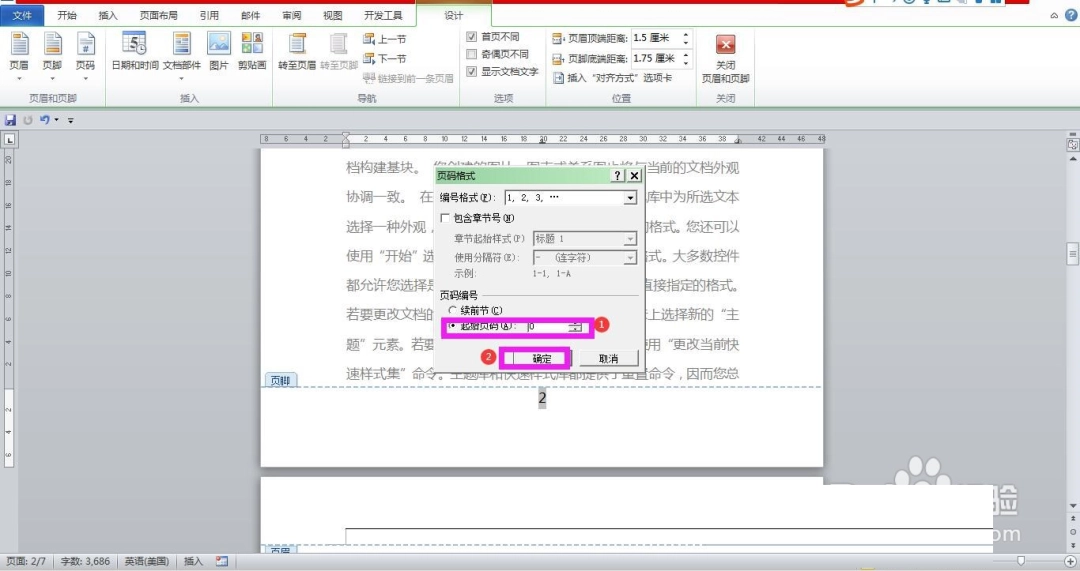Click 确定 (OK) in the dialog
The width and height of the screenshot is (1080, 571).
click(x=541, y=358)
